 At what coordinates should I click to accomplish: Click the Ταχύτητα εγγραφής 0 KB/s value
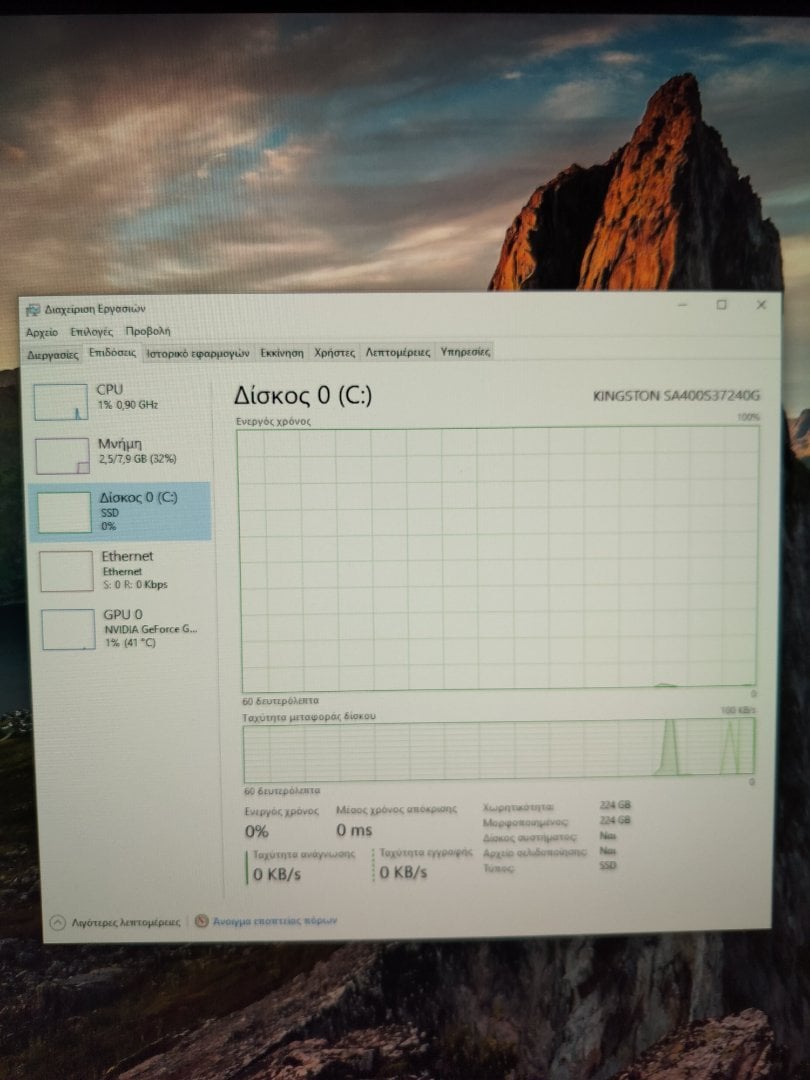(x=403, y=873)
